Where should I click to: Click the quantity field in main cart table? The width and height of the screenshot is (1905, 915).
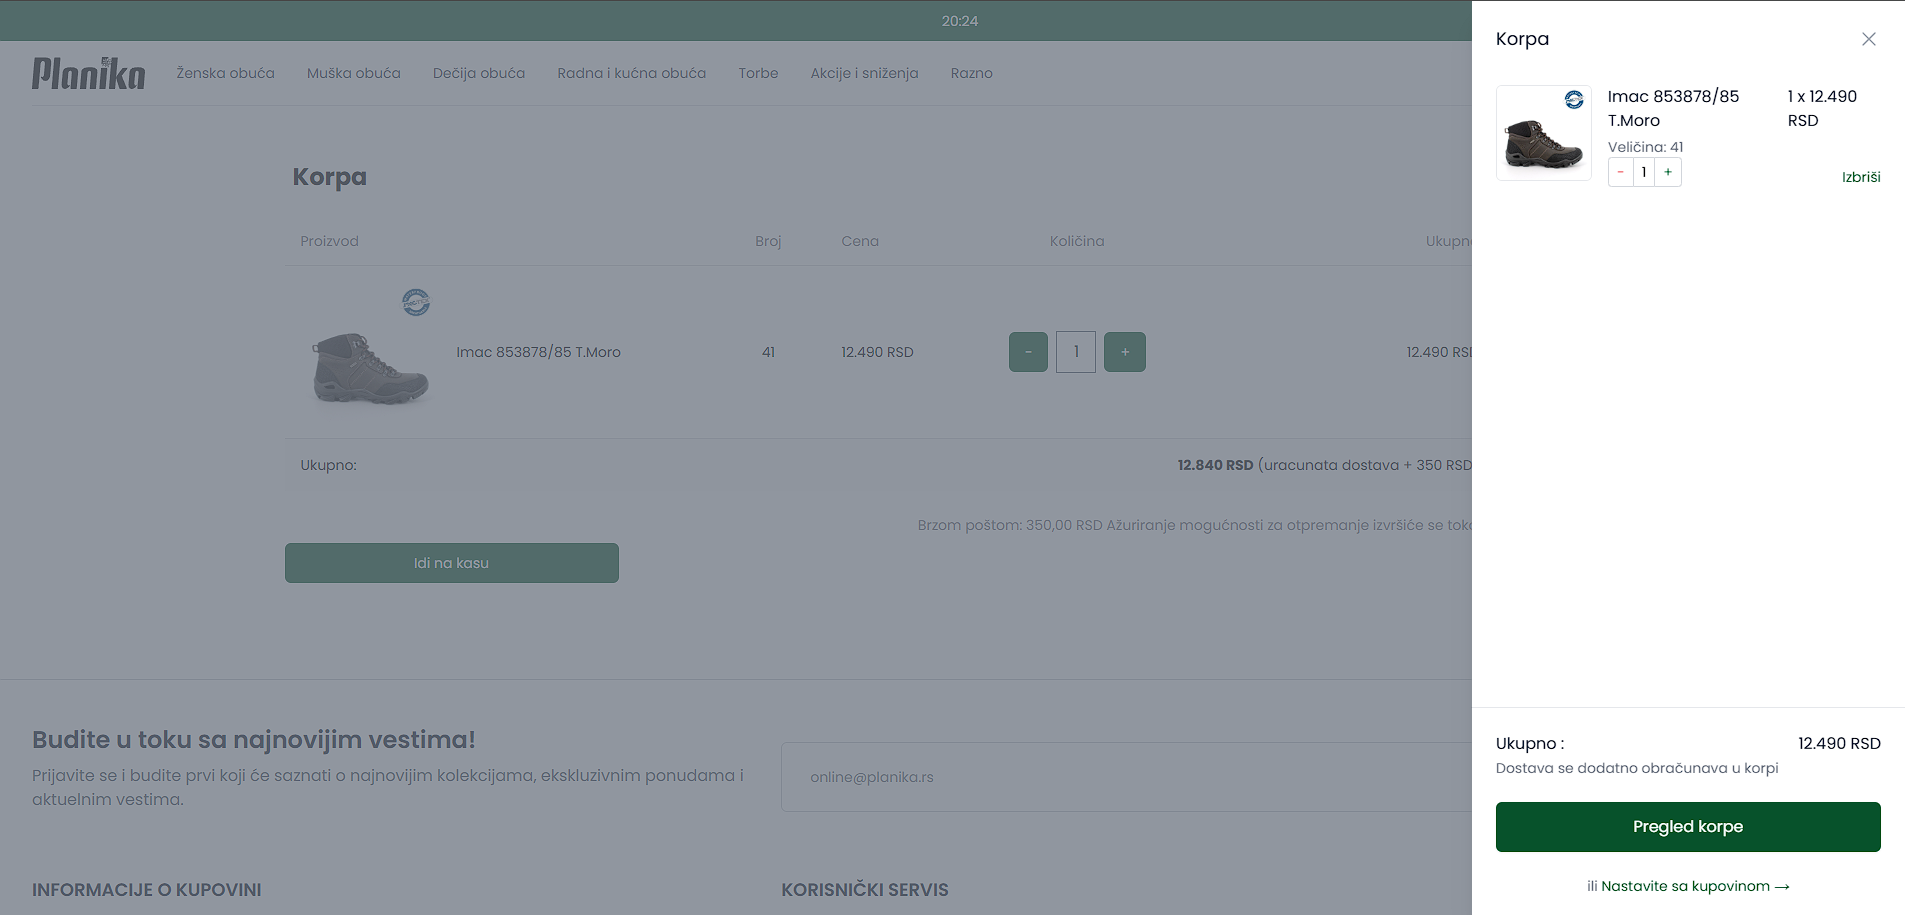(x=1076, y=352)
